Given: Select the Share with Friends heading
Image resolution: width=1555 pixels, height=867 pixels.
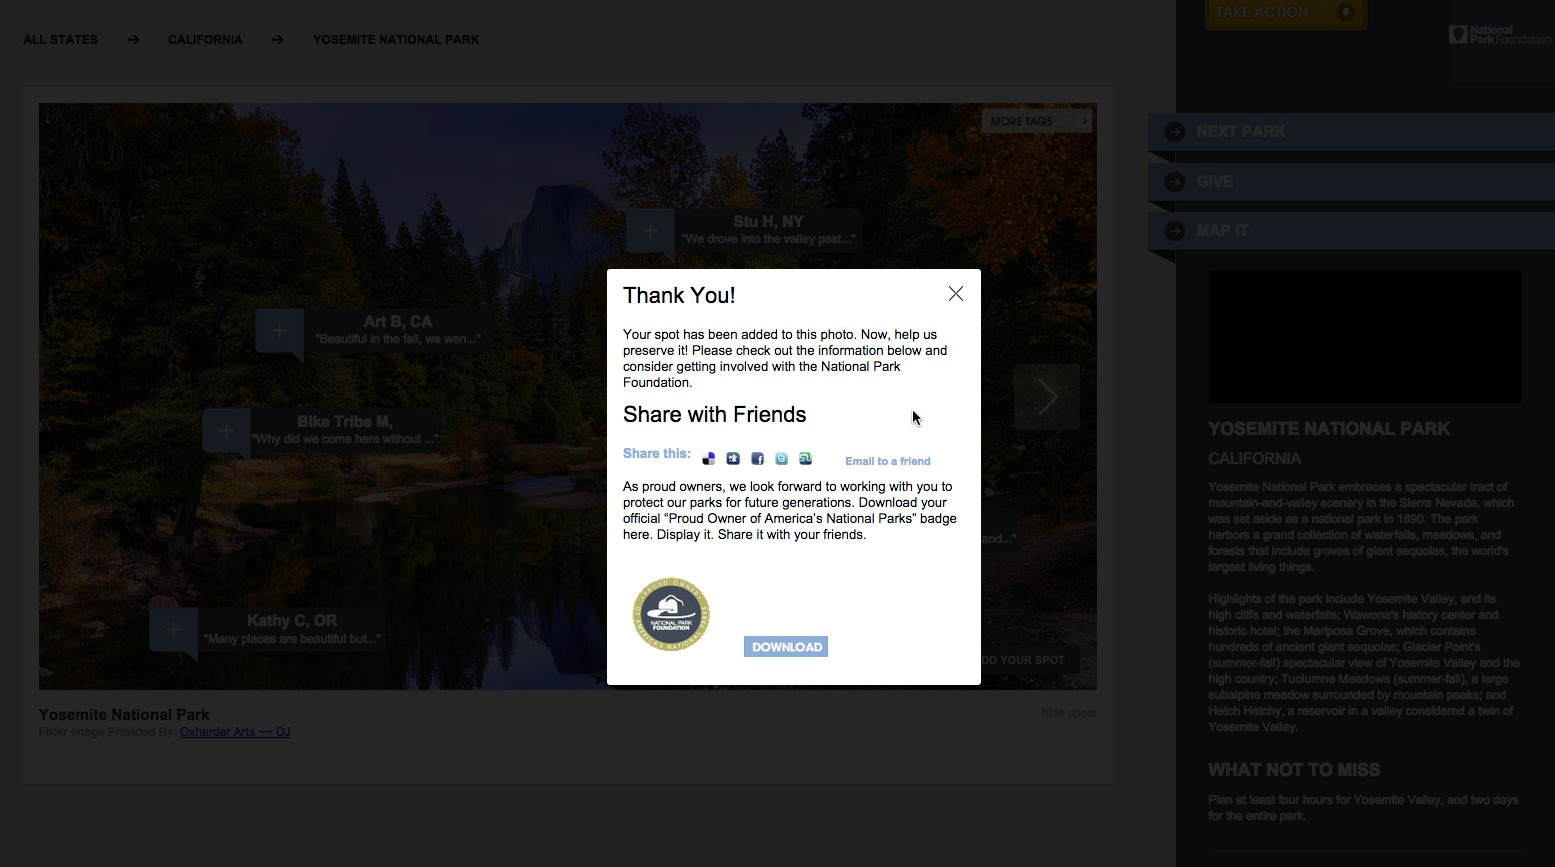Looking at the screenshot, I should point(714,415).
